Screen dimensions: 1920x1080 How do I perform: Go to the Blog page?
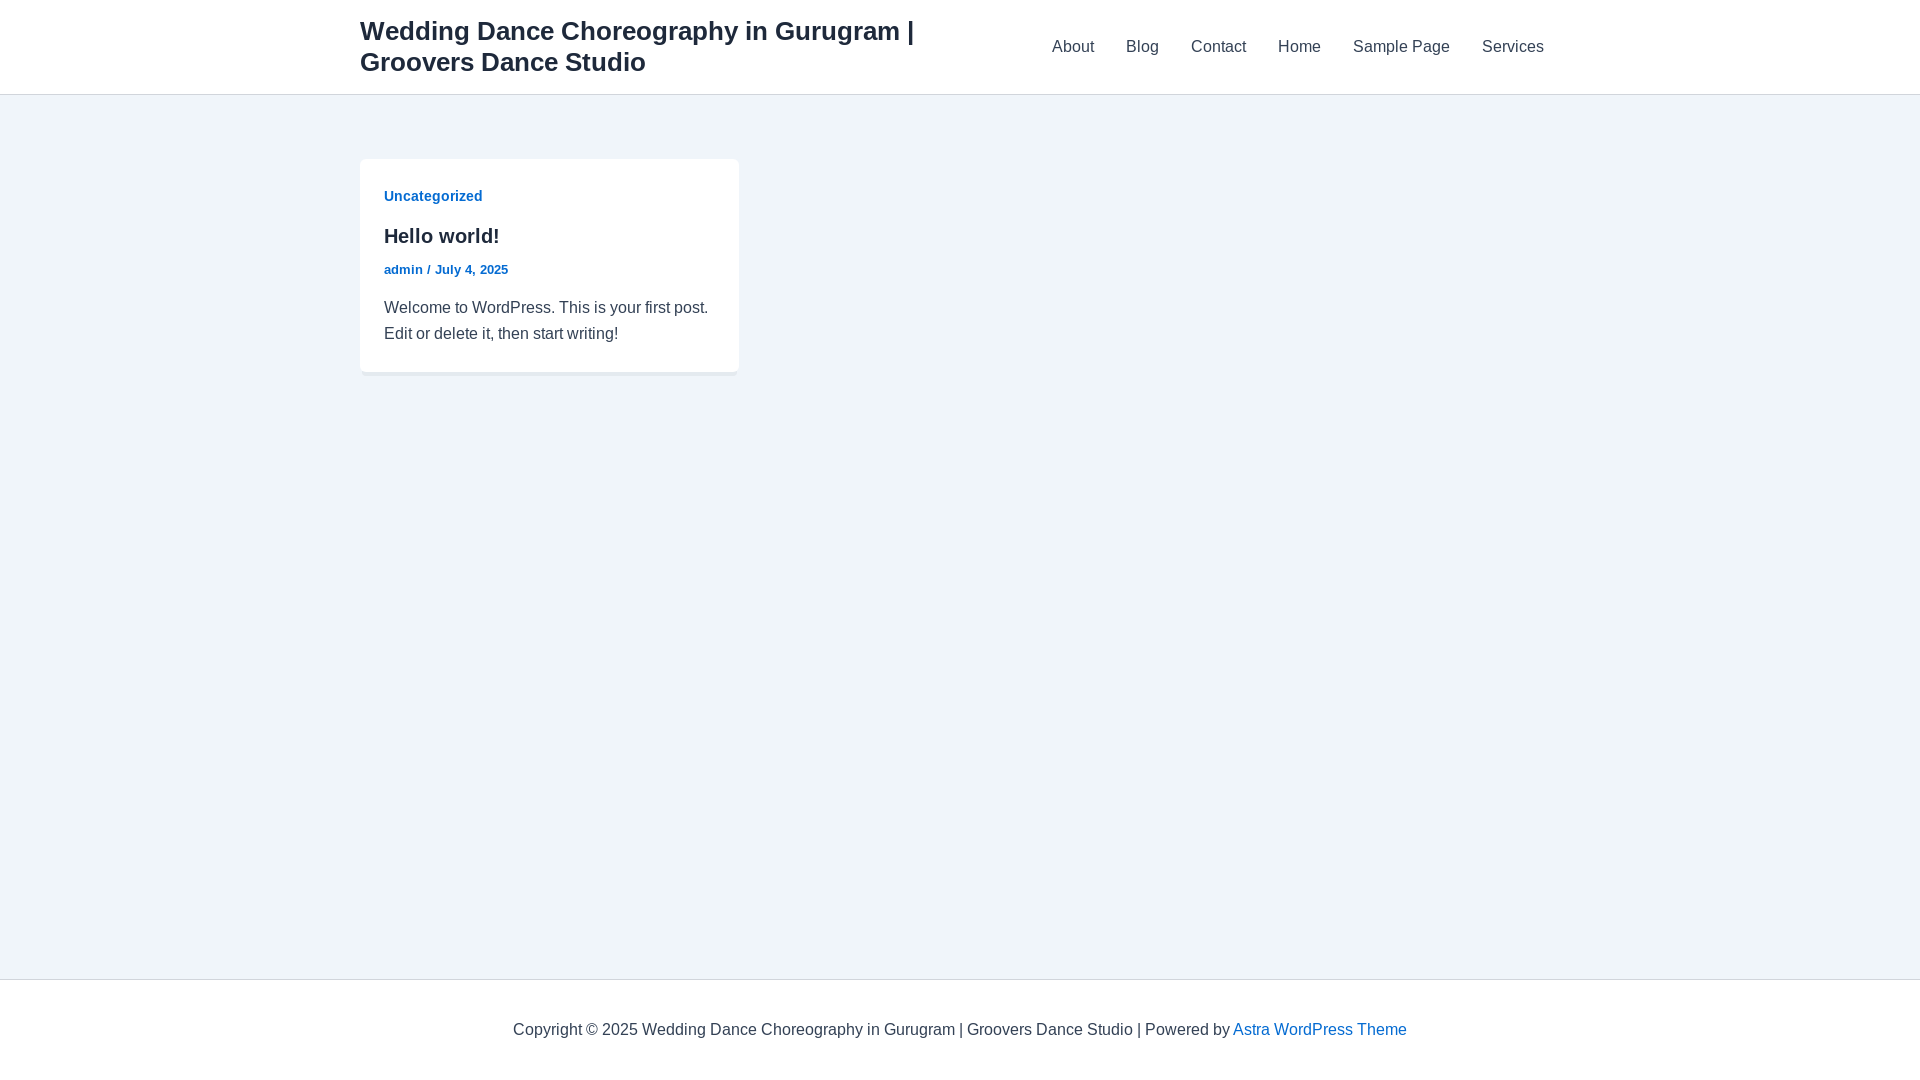pyautogui.click(x=1142, y=47)
